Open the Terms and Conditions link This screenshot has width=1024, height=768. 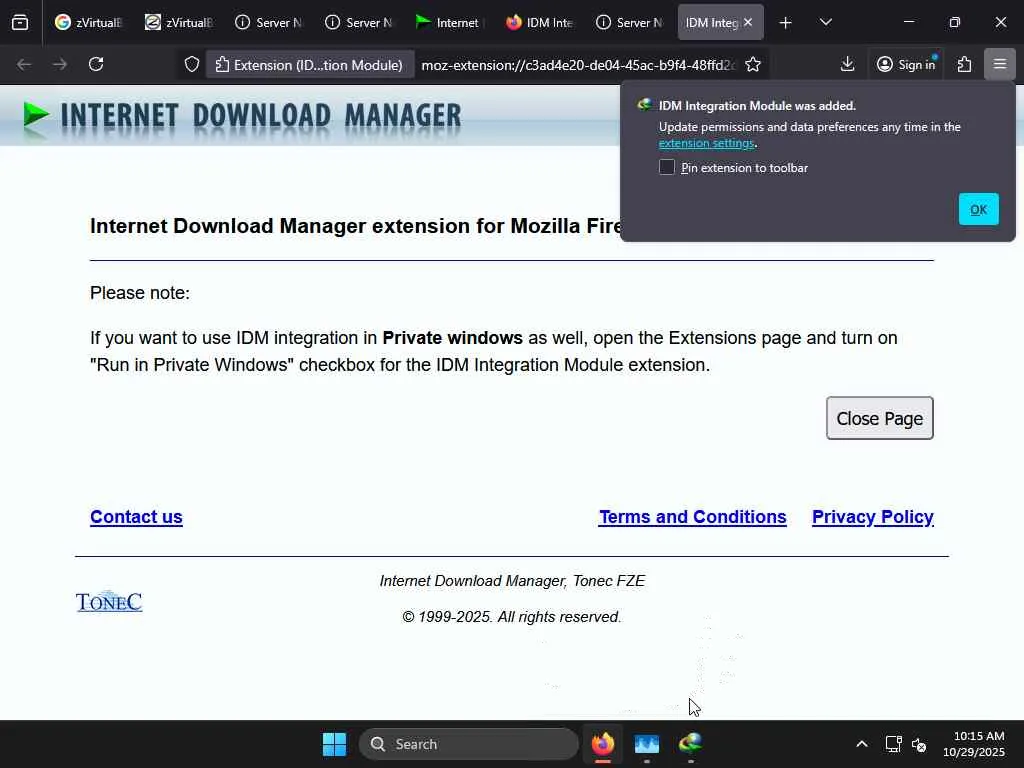click(x=693, y=517)
